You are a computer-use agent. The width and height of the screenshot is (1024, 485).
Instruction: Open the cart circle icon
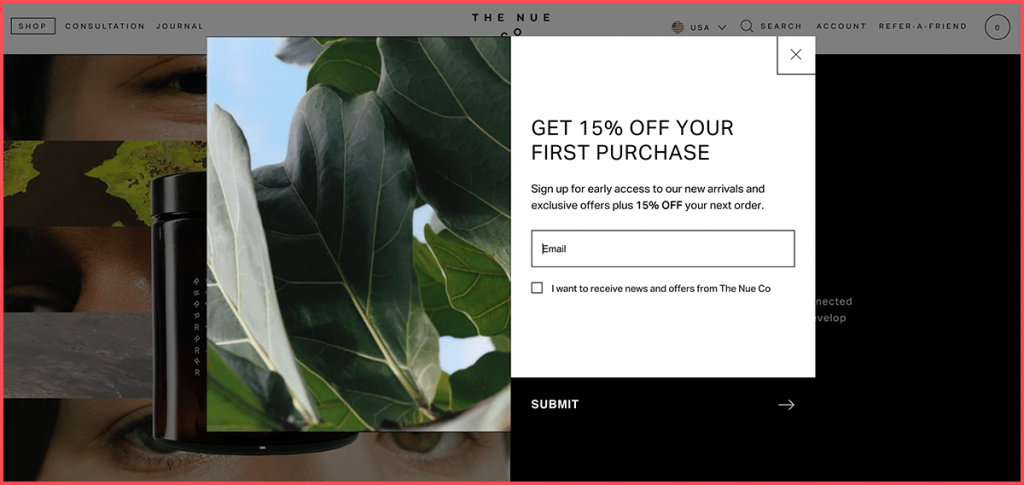tap(997, 27)
